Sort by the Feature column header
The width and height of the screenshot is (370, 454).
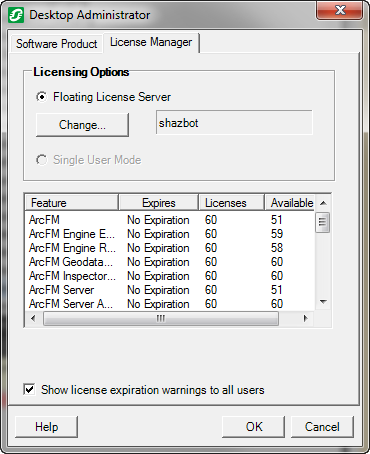point(72,203)
